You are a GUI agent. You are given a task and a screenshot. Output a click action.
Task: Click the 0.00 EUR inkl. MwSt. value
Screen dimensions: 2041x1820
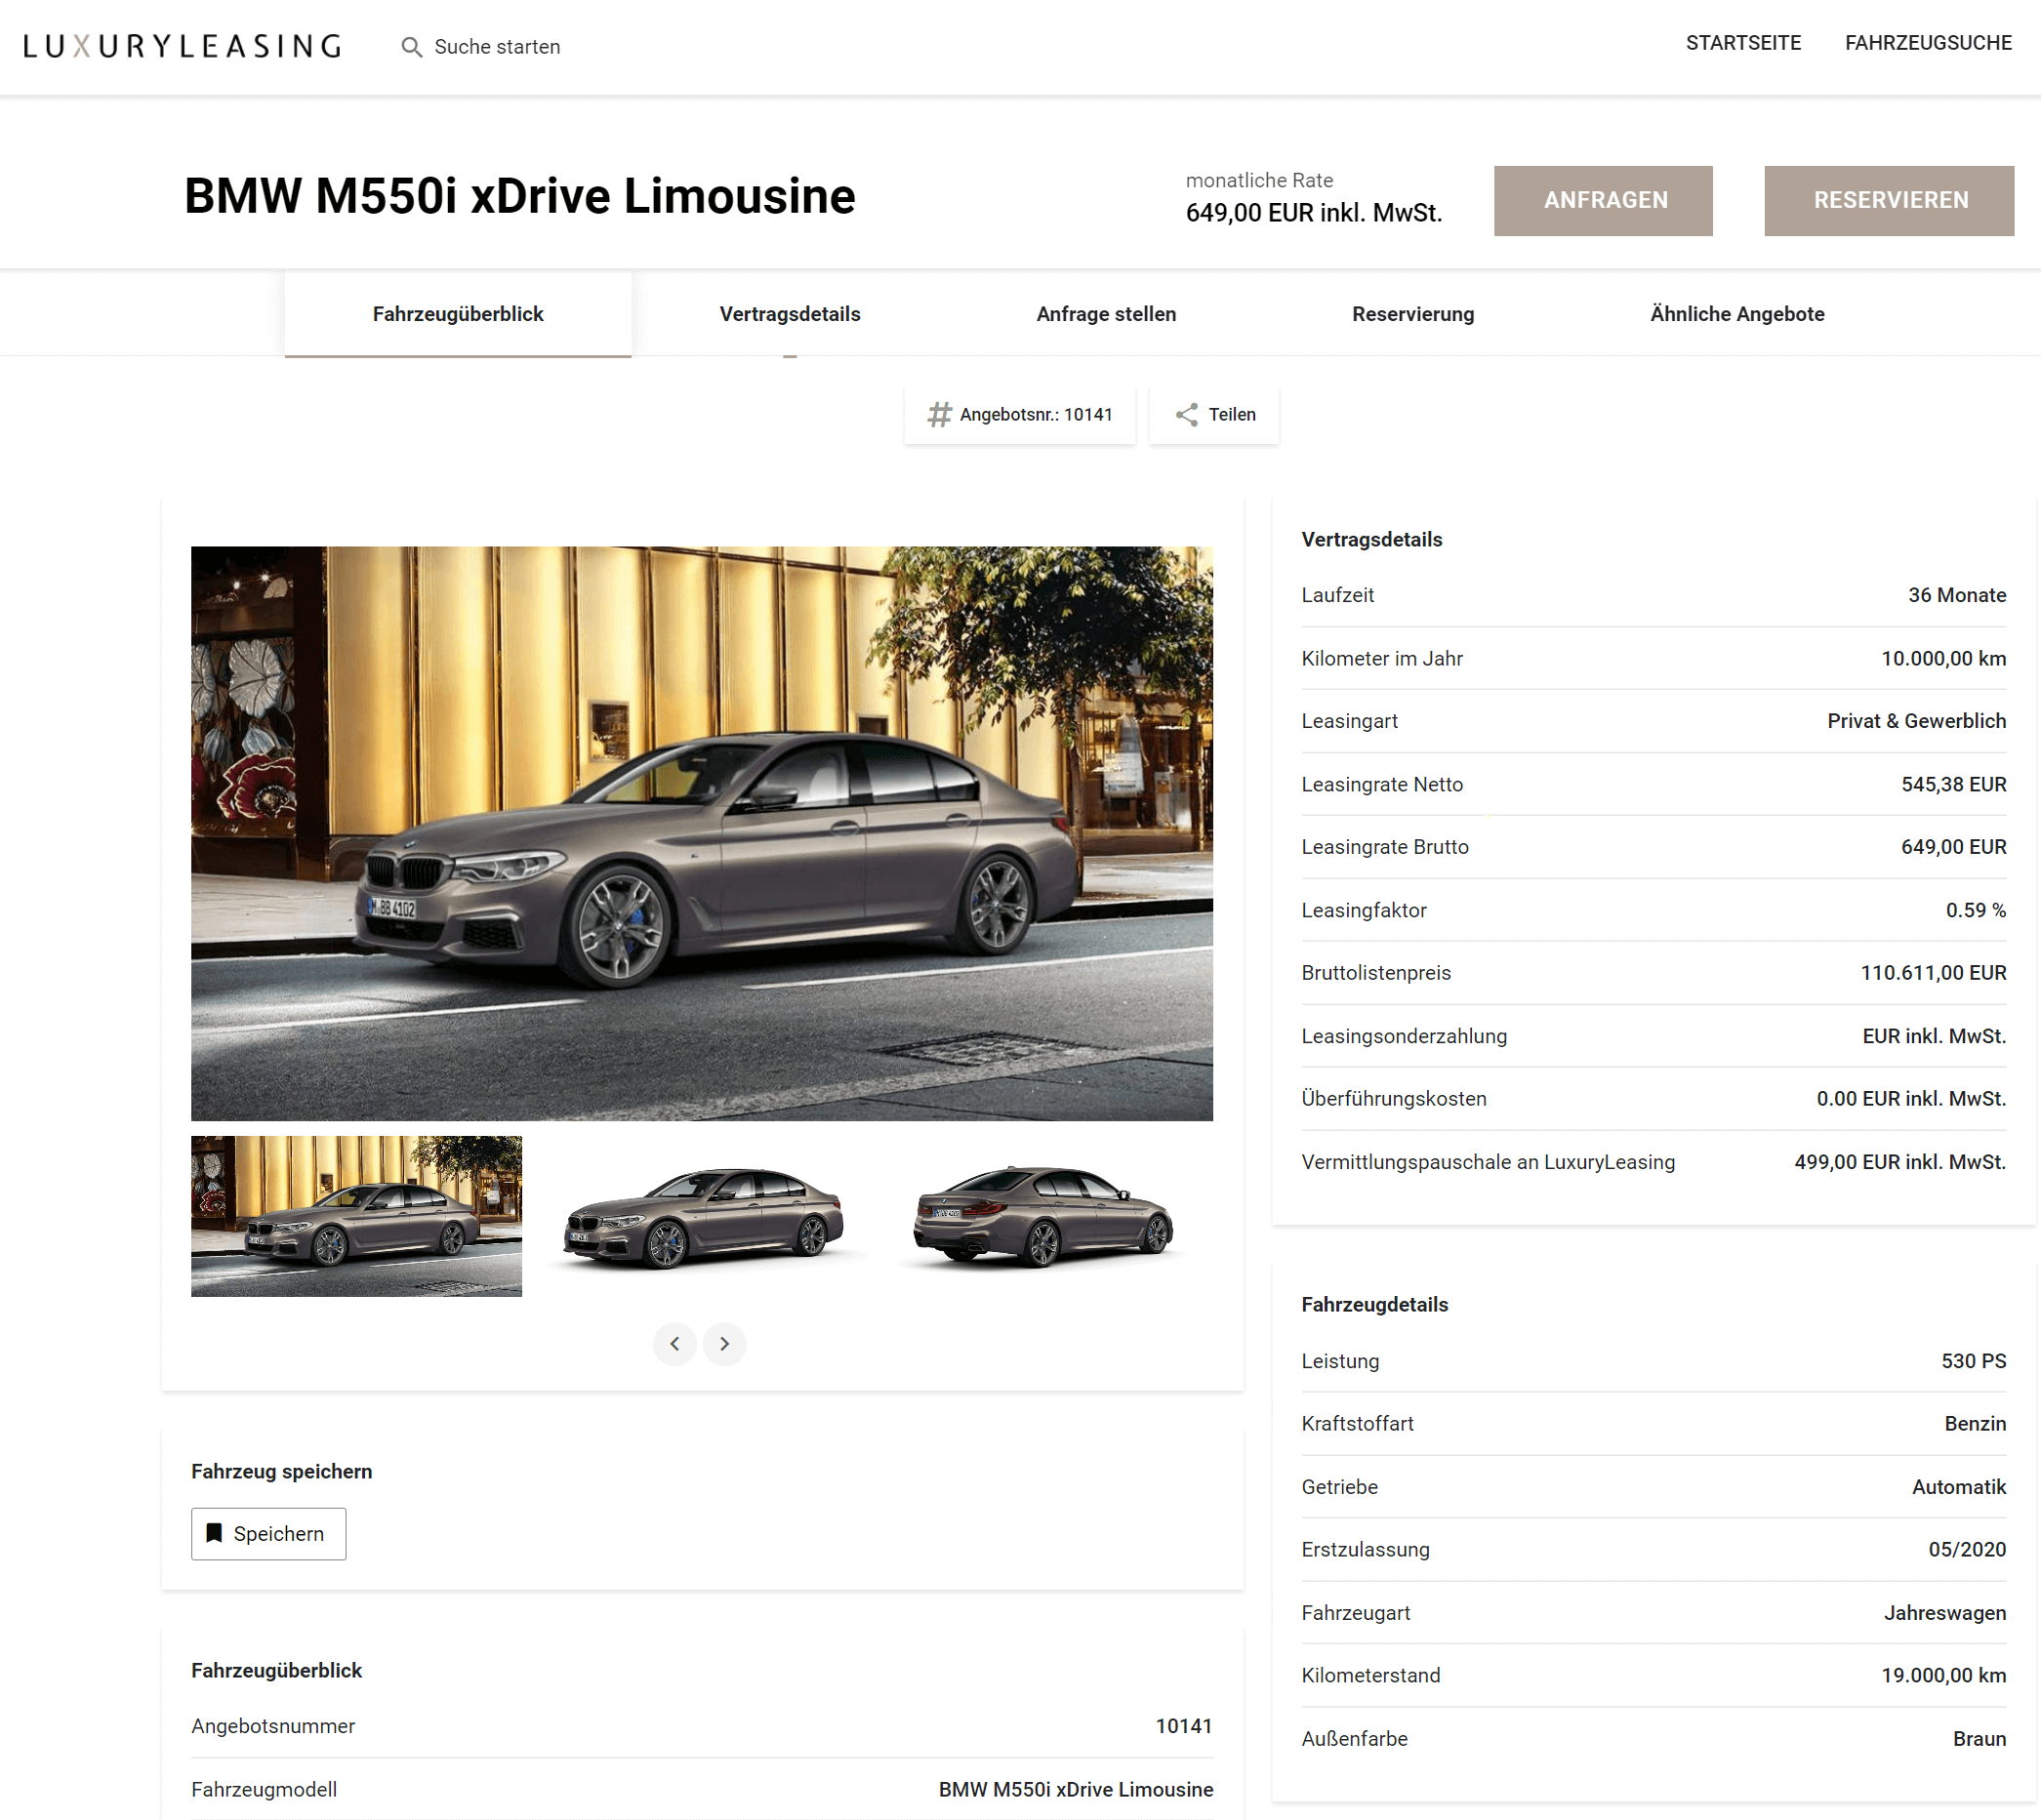(x=1912, y=1099)
